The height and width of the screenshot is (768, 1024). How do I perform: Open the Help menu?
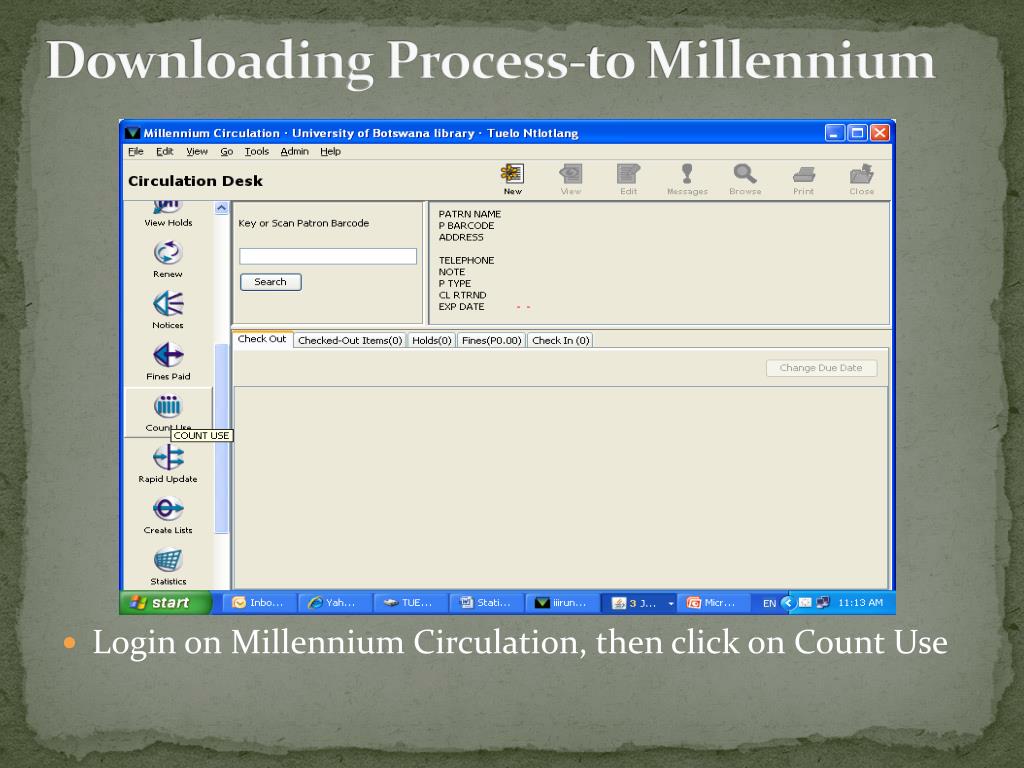point(330,152)
